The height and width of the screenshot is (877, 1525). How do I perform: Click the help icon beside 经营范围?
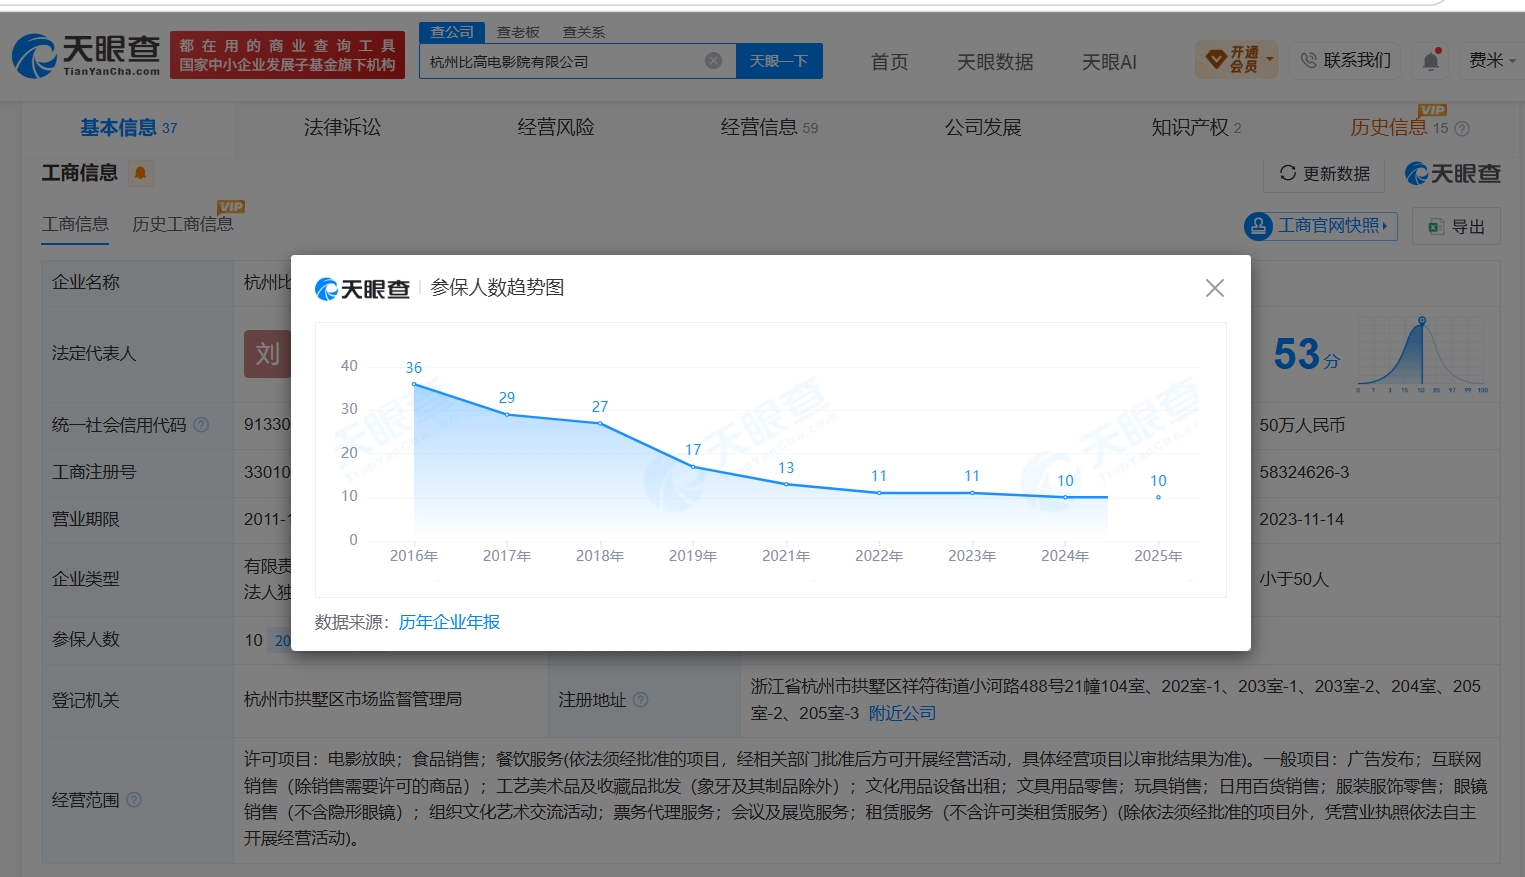[134, 800]
